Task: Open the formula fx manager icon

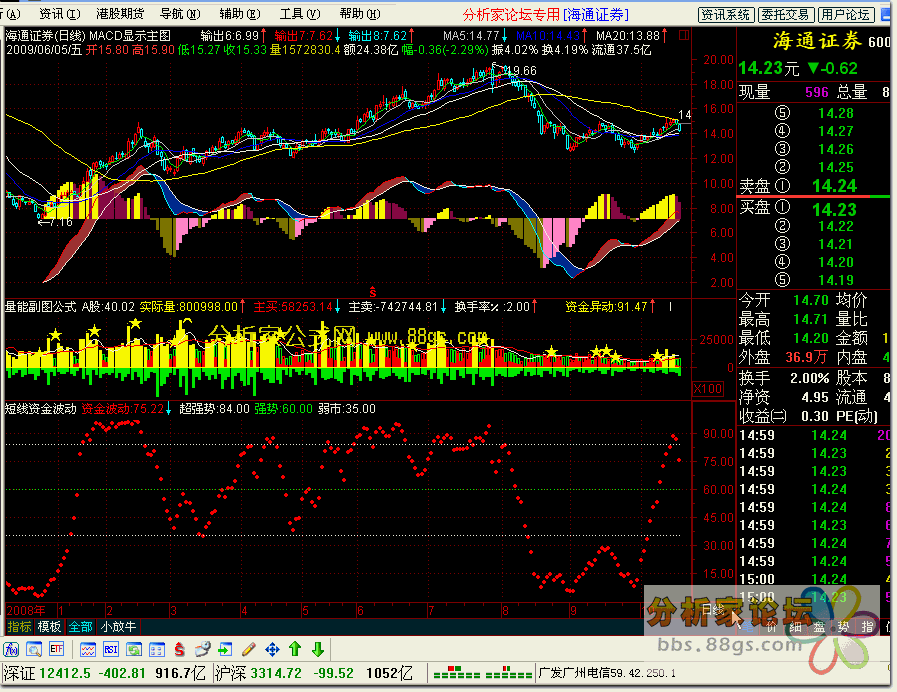Action: coord(11,650)
